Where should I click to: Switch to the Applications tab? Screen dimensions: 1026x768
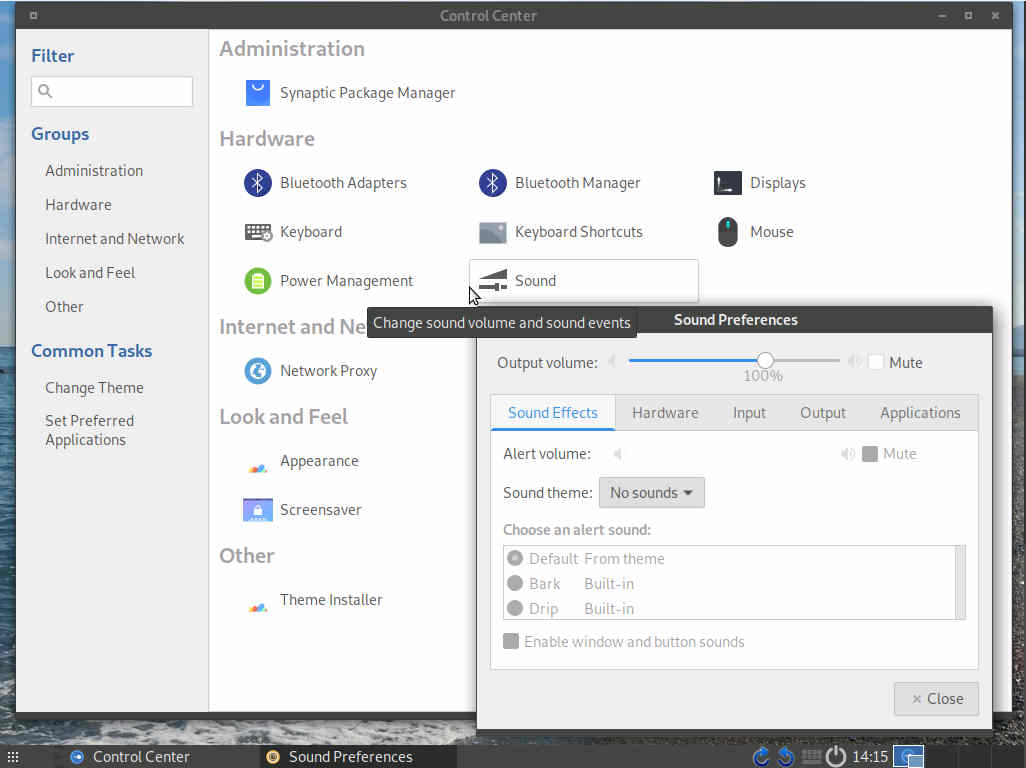pos(920,413)
